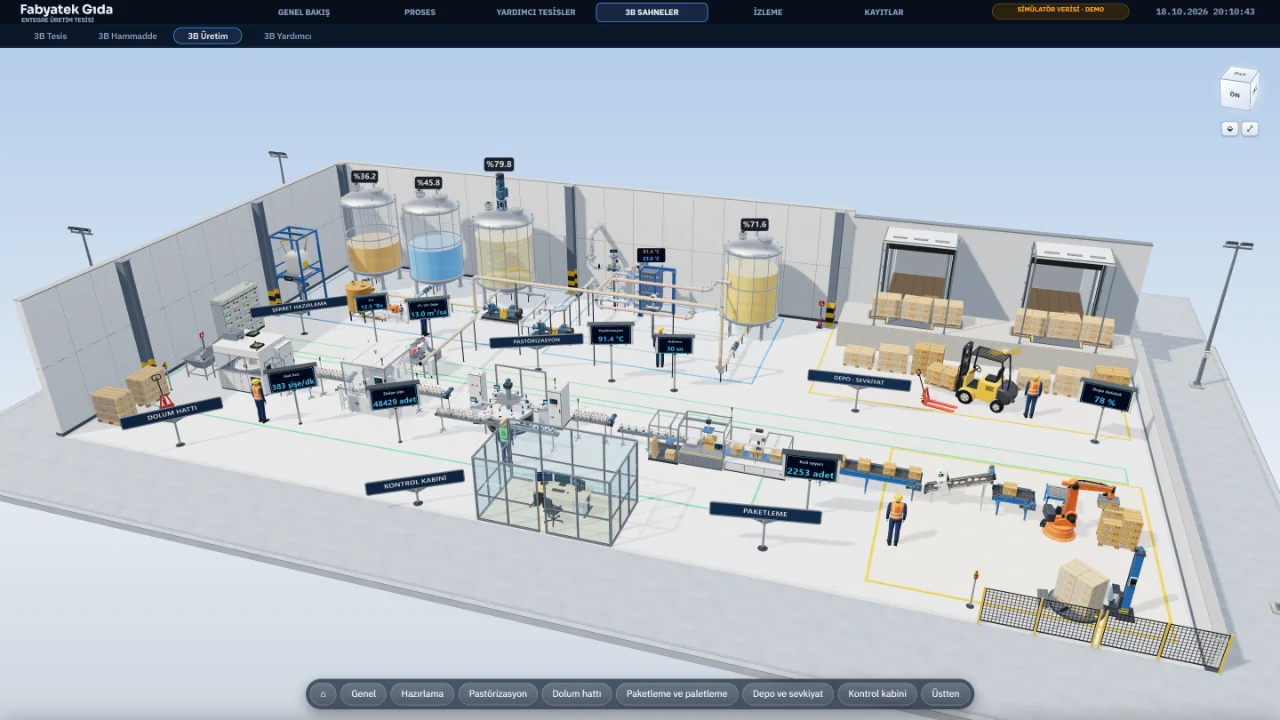The height and width of the screenshot is (720, 1280).
Task: Click the fullscreen arrows icon below view cube
Action: click(x=1250, y=129)
